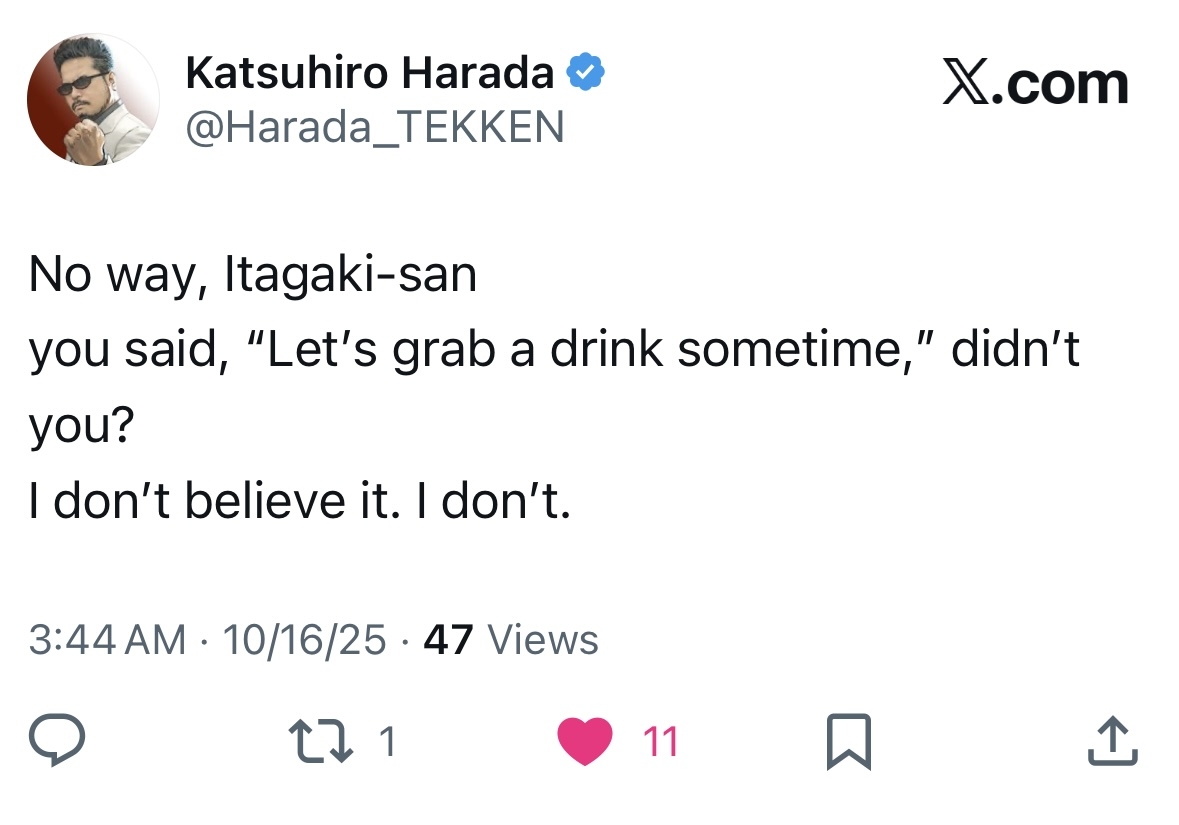Click the number 47 in view count
The height and width of the screenshot is (825, 1179).
448,640
